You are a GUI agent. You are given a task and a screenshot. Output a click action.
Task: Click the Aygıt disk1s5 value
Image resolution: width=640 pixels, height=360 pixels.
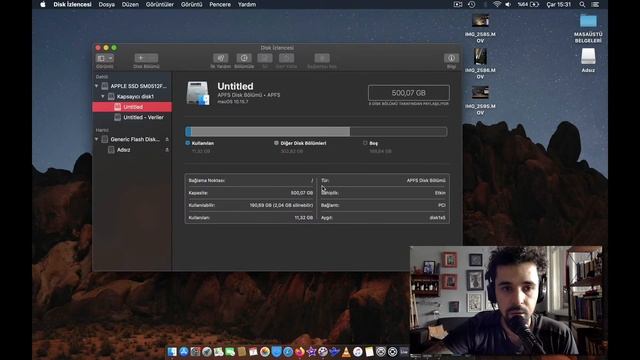click(x=438, y=218)
